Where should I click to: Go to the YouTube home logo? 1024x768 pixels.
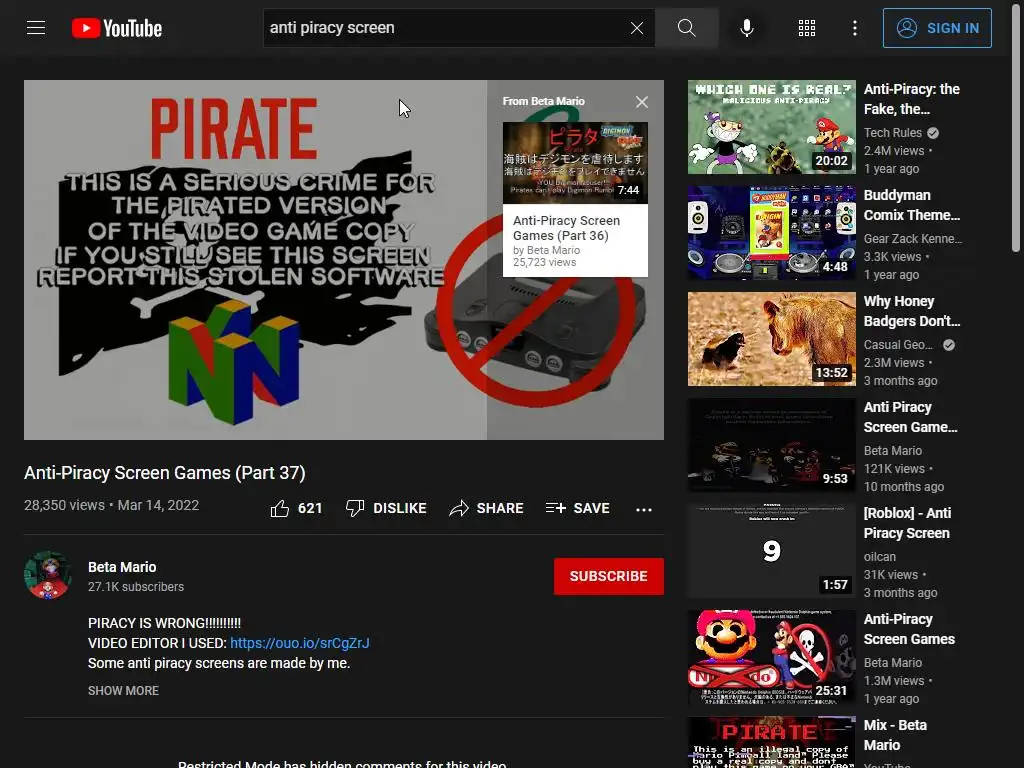click(x=117, y=28)
